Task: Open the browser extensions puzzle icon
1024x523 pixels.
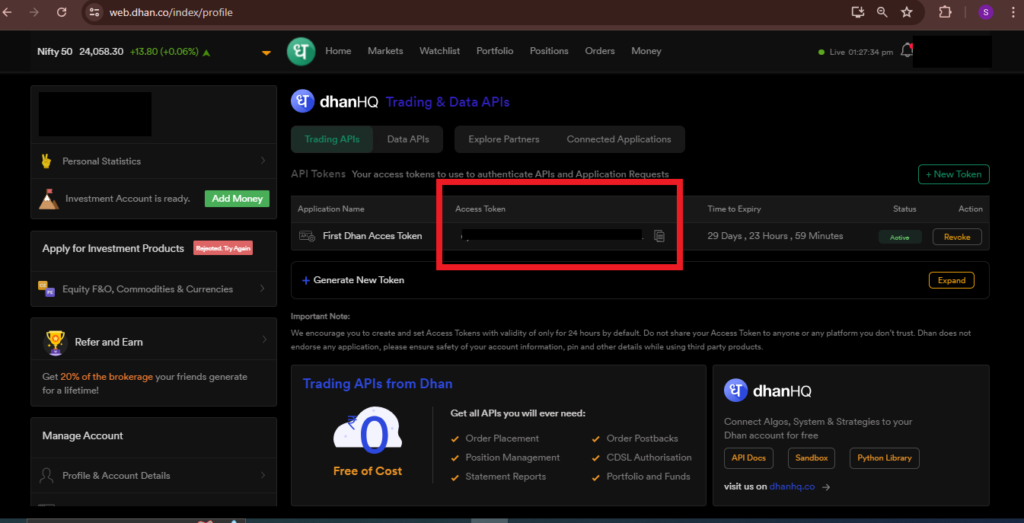Action: [x=945, y=12]
